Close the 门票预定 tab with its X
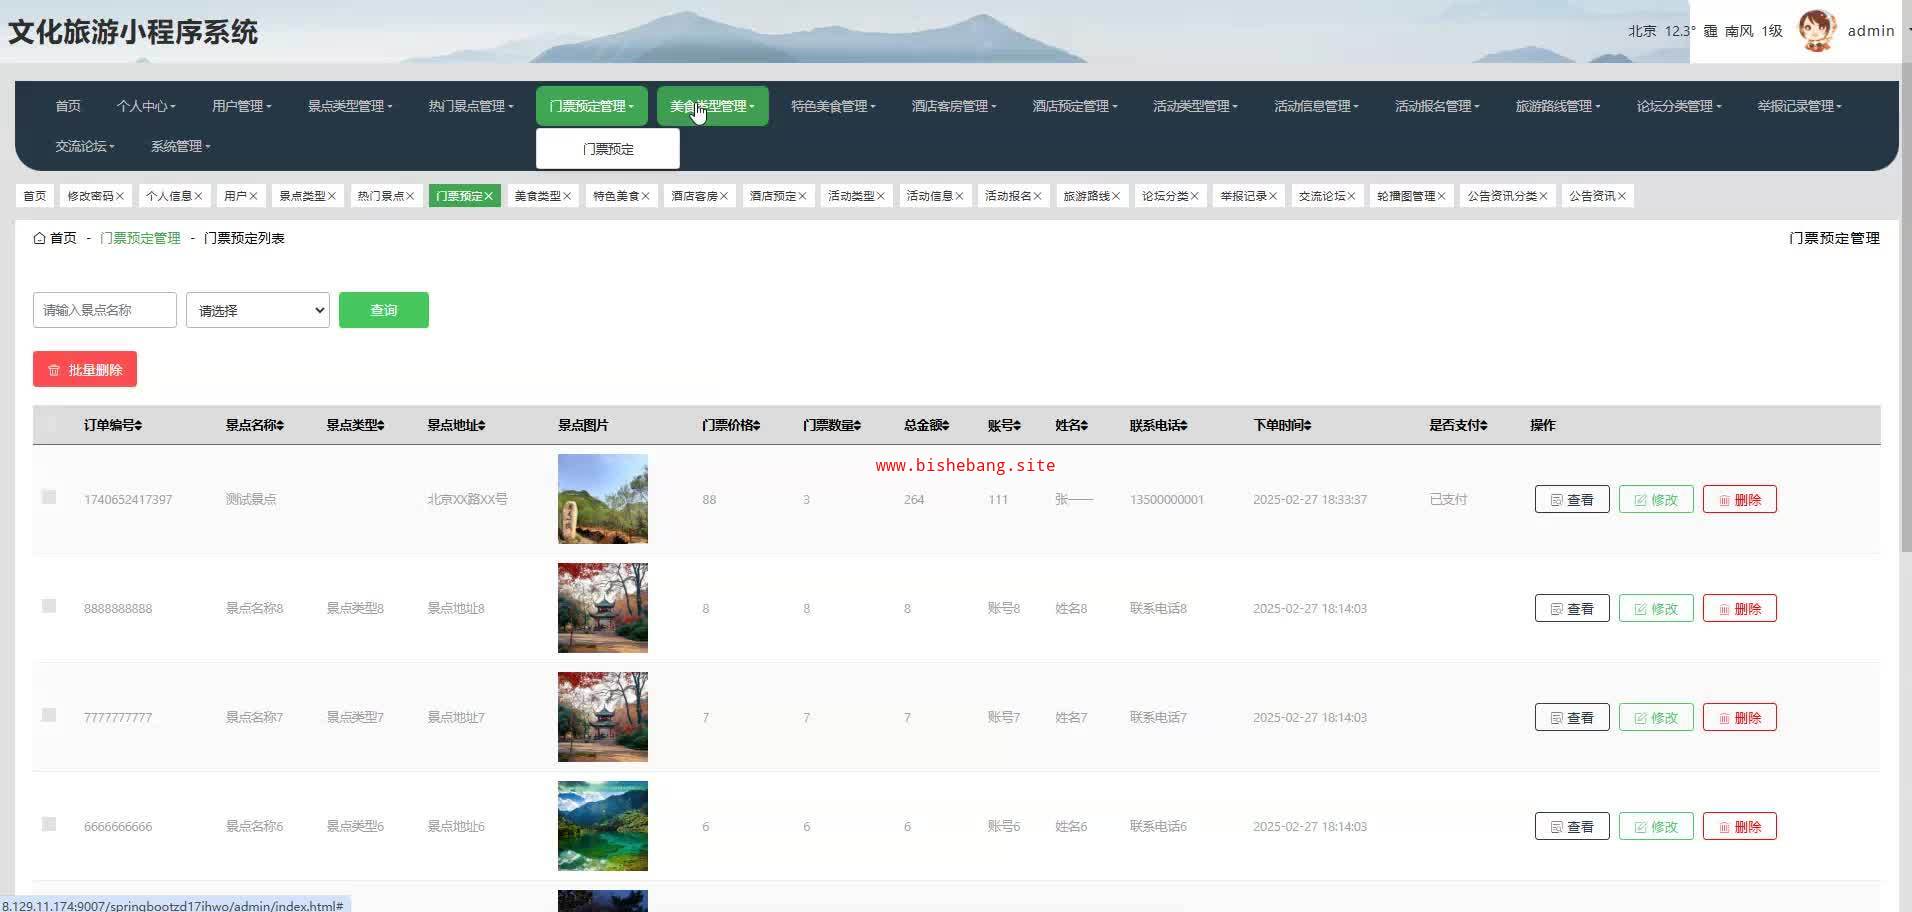Screen dimensions: 1912x912 [489, 196]
